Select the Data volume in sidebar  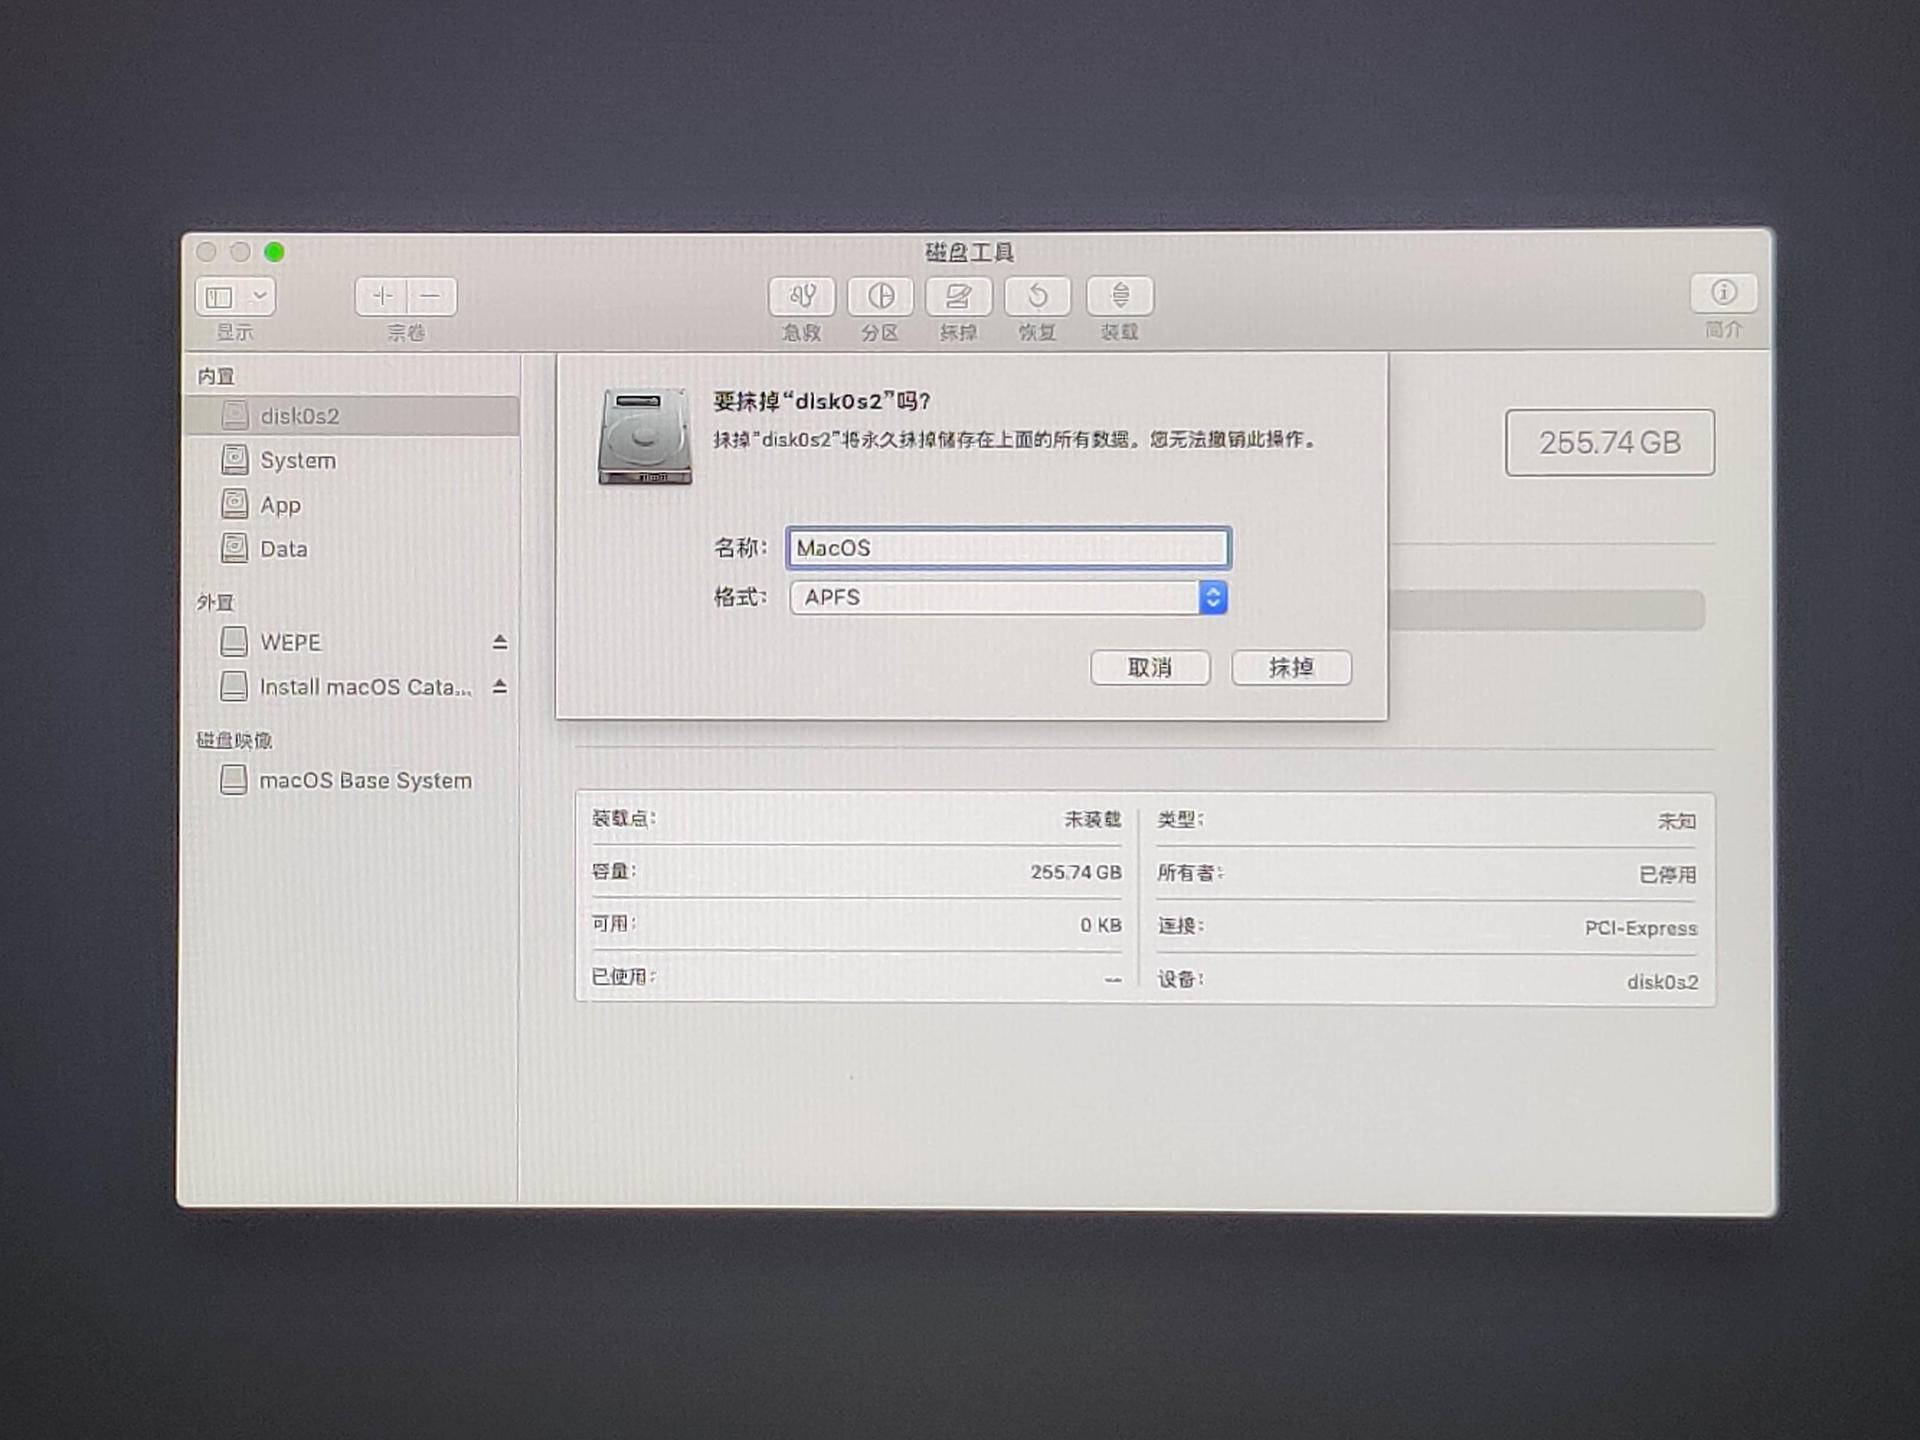(352, 548)
